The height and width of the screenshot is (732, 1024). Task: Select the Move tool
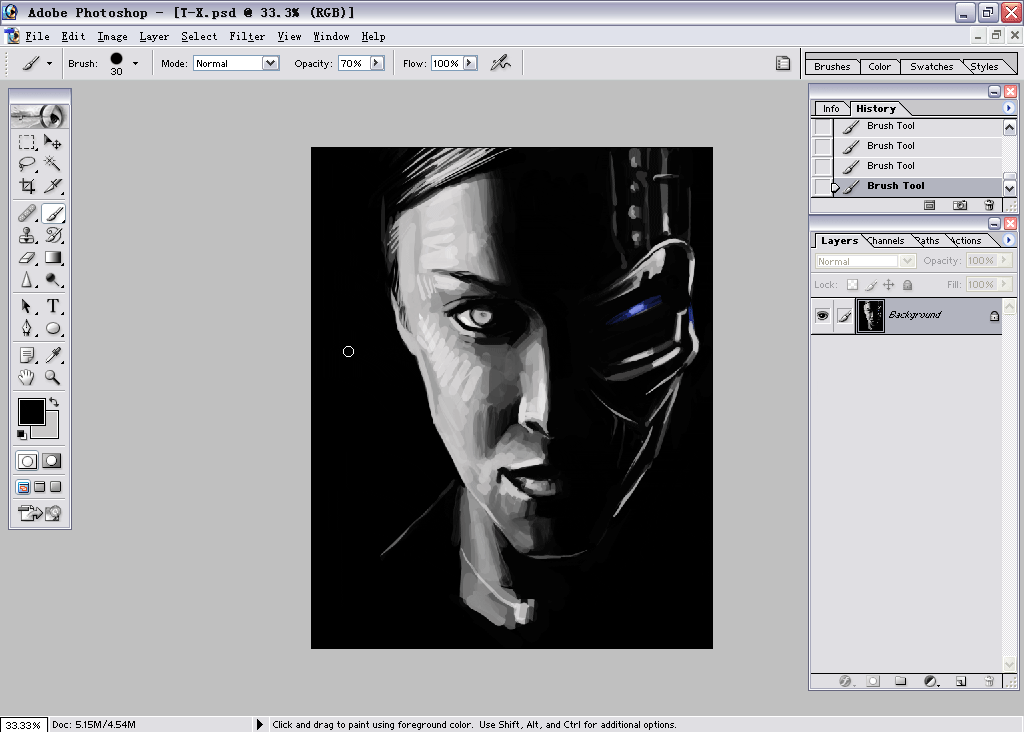point(52,142)
